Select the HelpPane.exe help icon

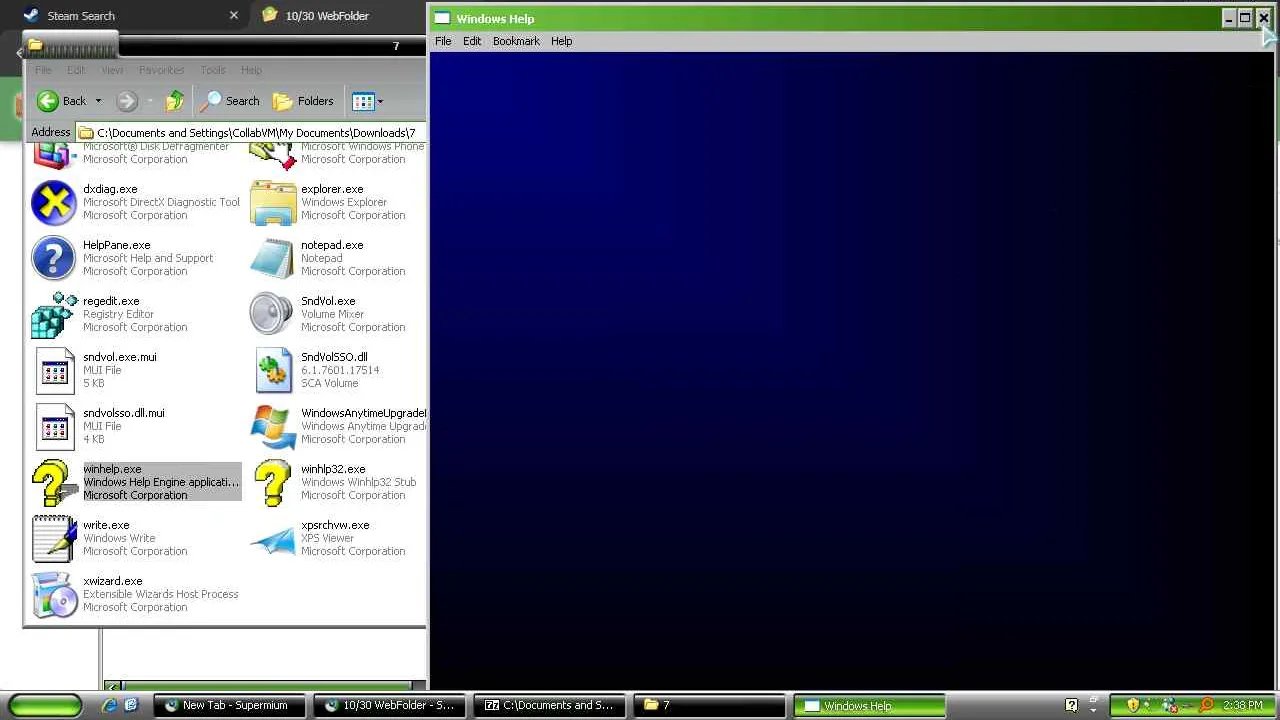click(x=54, y=258)
